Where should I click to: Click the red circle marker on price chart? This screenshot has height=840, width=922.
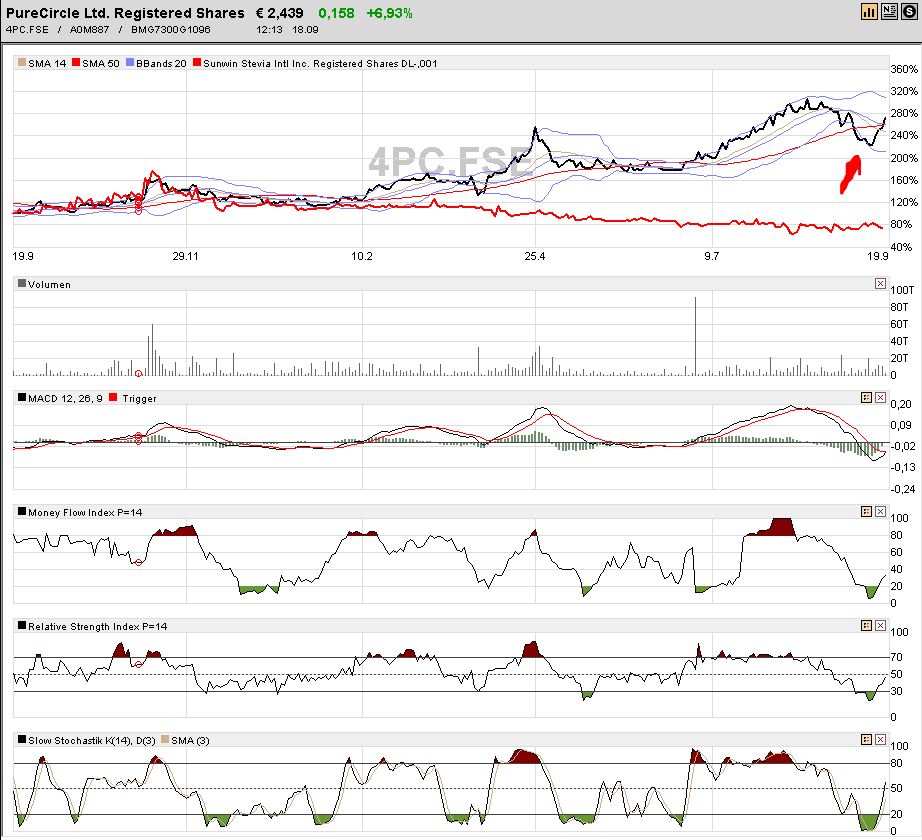[138, 212]
